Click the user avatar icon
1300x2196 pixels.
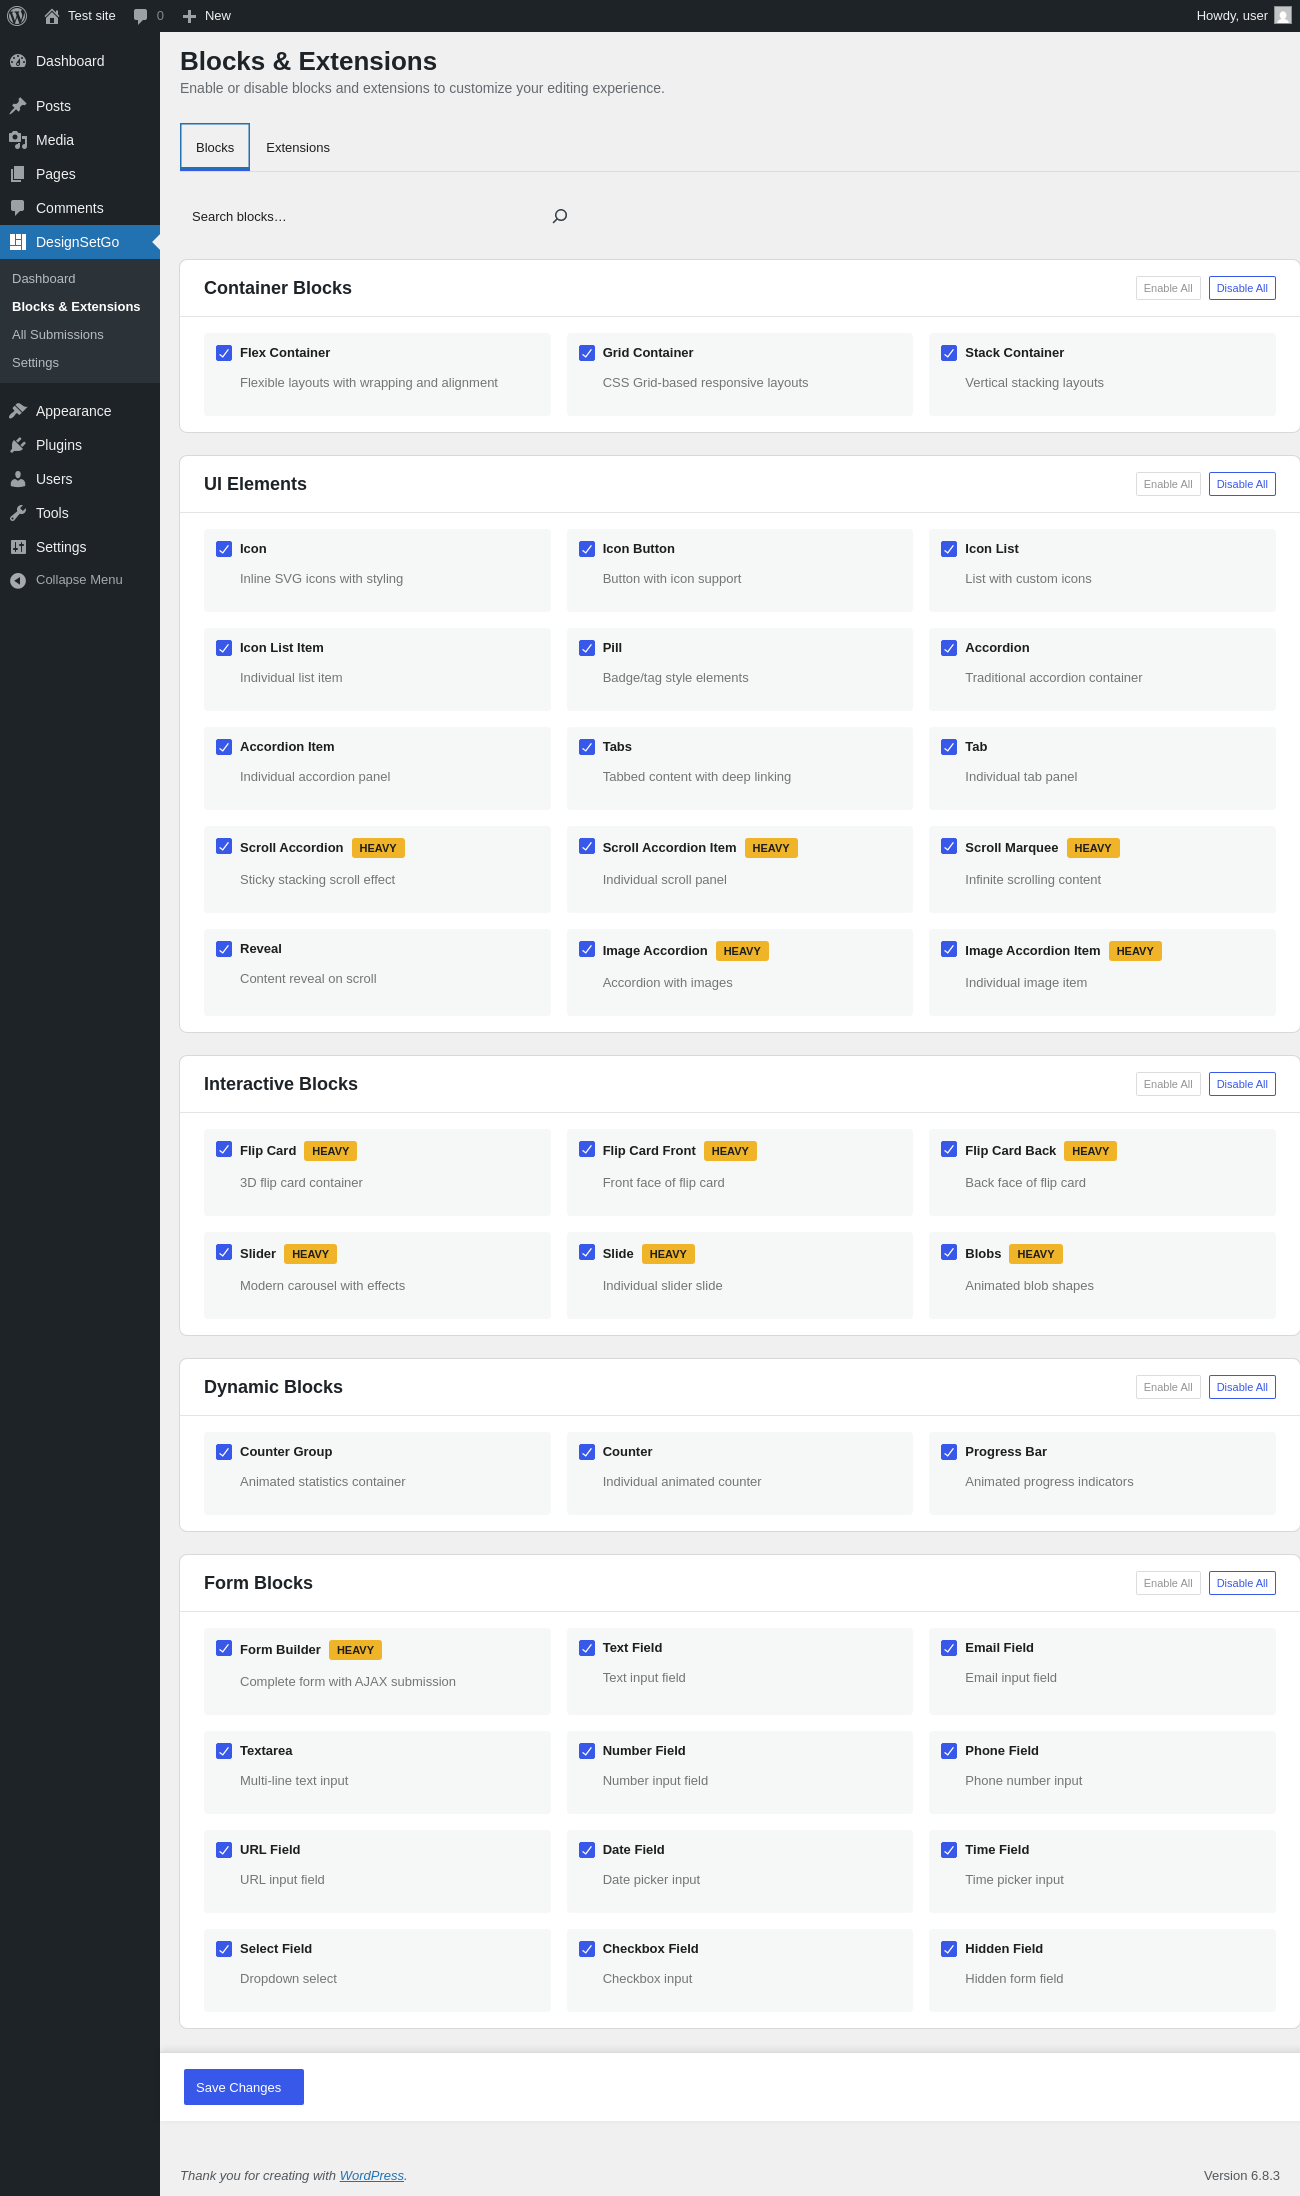1283,16
